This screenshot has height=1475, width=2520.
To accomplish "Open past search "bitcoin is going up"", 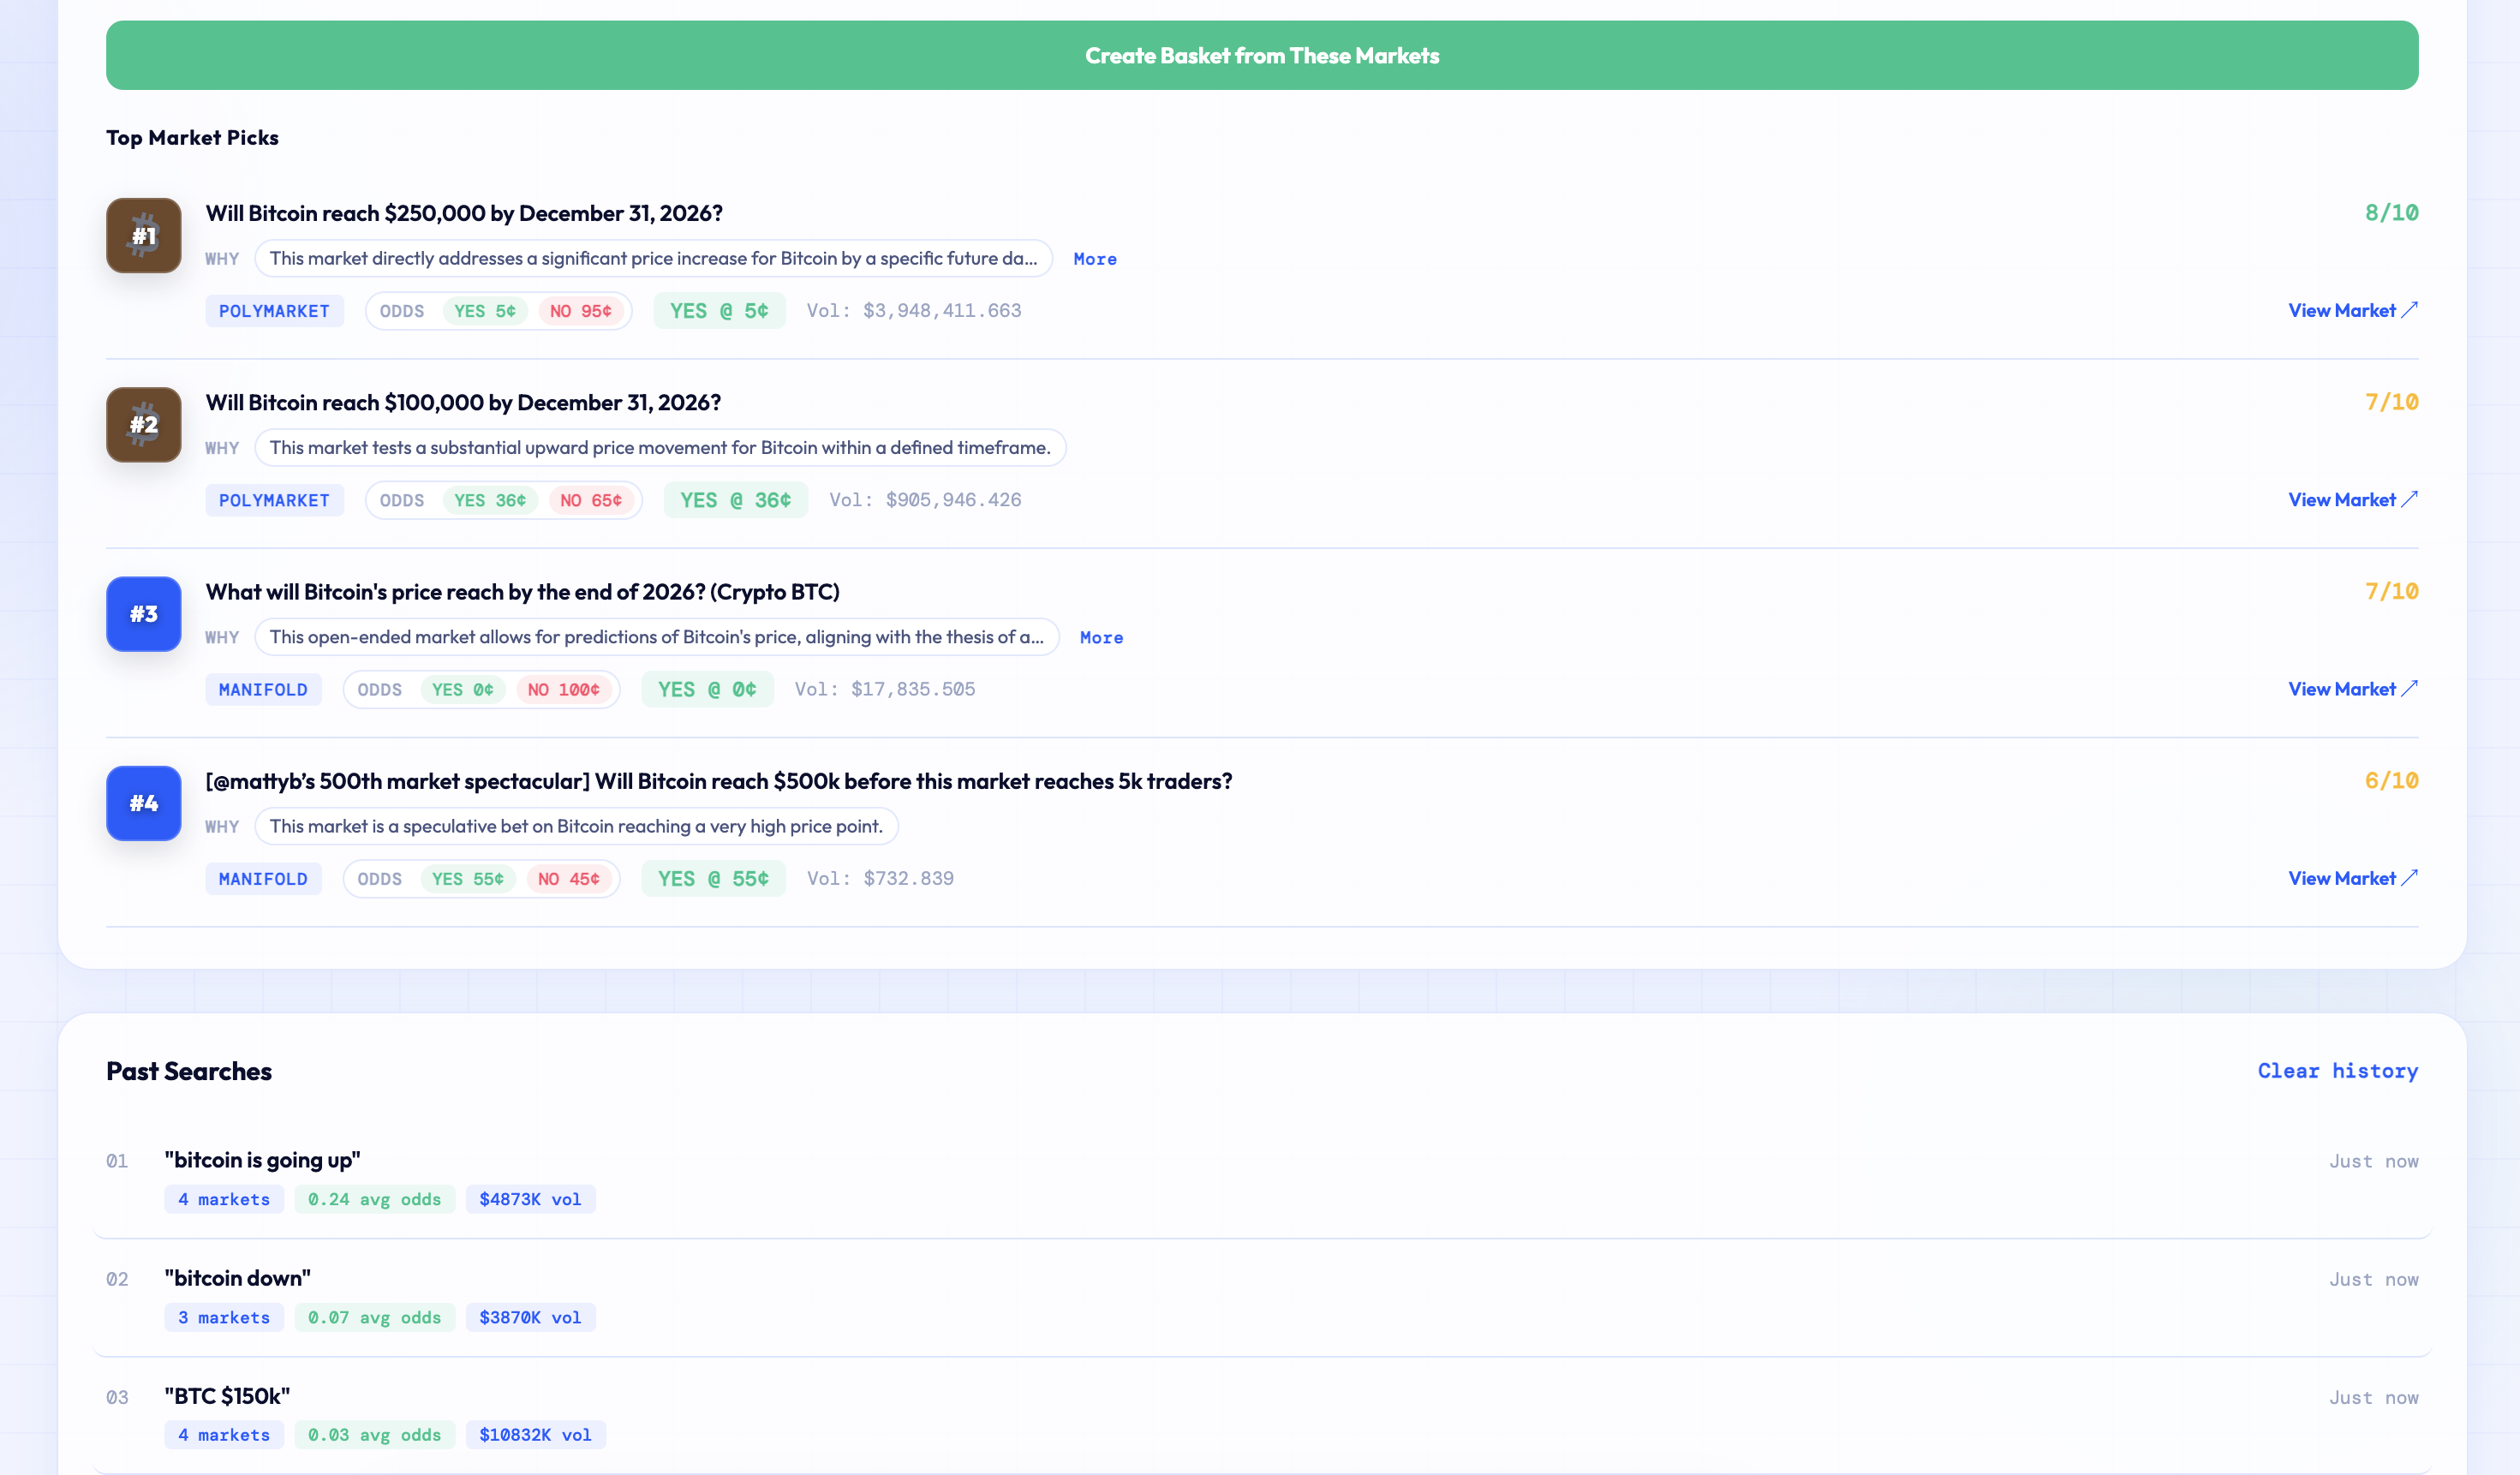I will pos(262,1160).
